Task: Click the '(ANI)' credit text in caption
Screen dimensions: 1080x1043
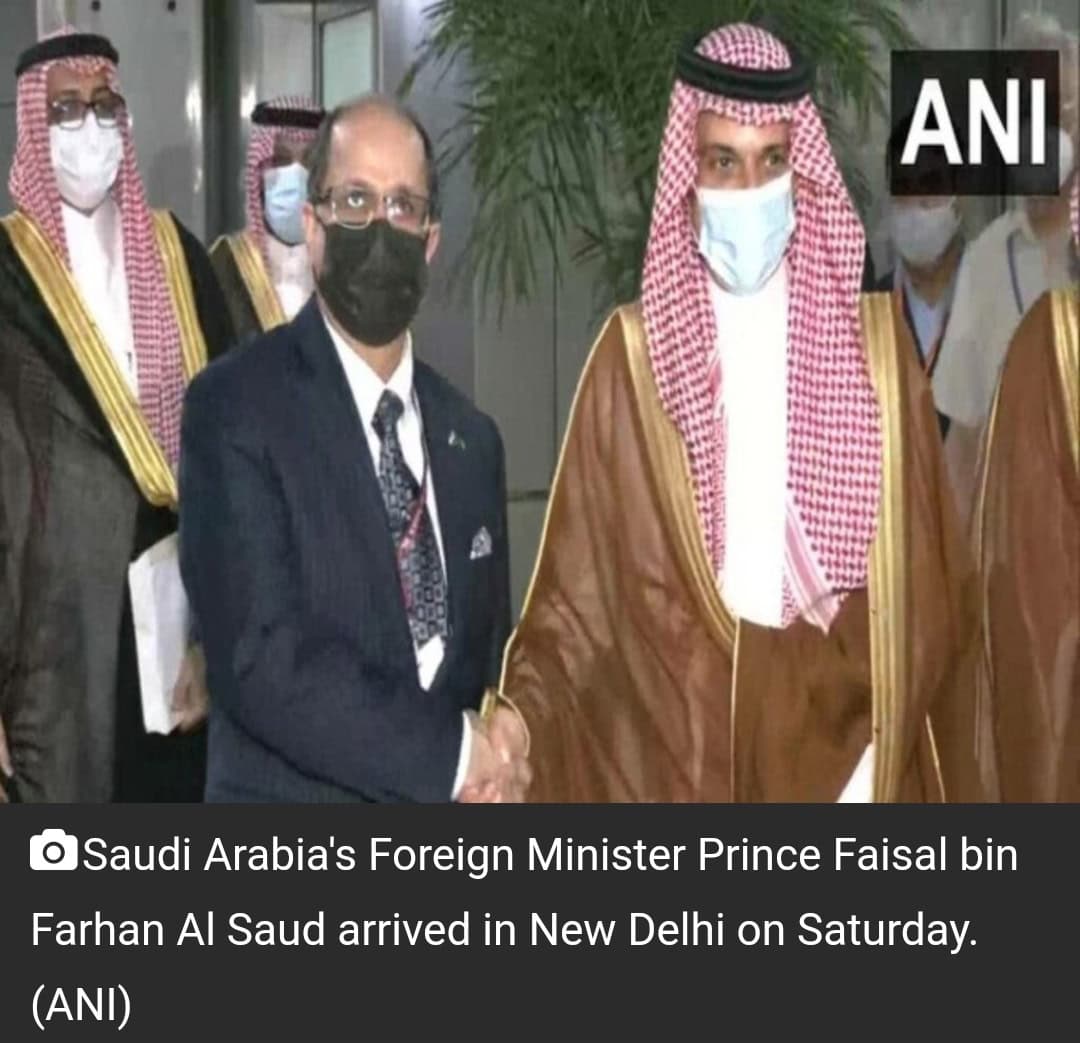Action: pyautogui.click(x=81, y=1004)
